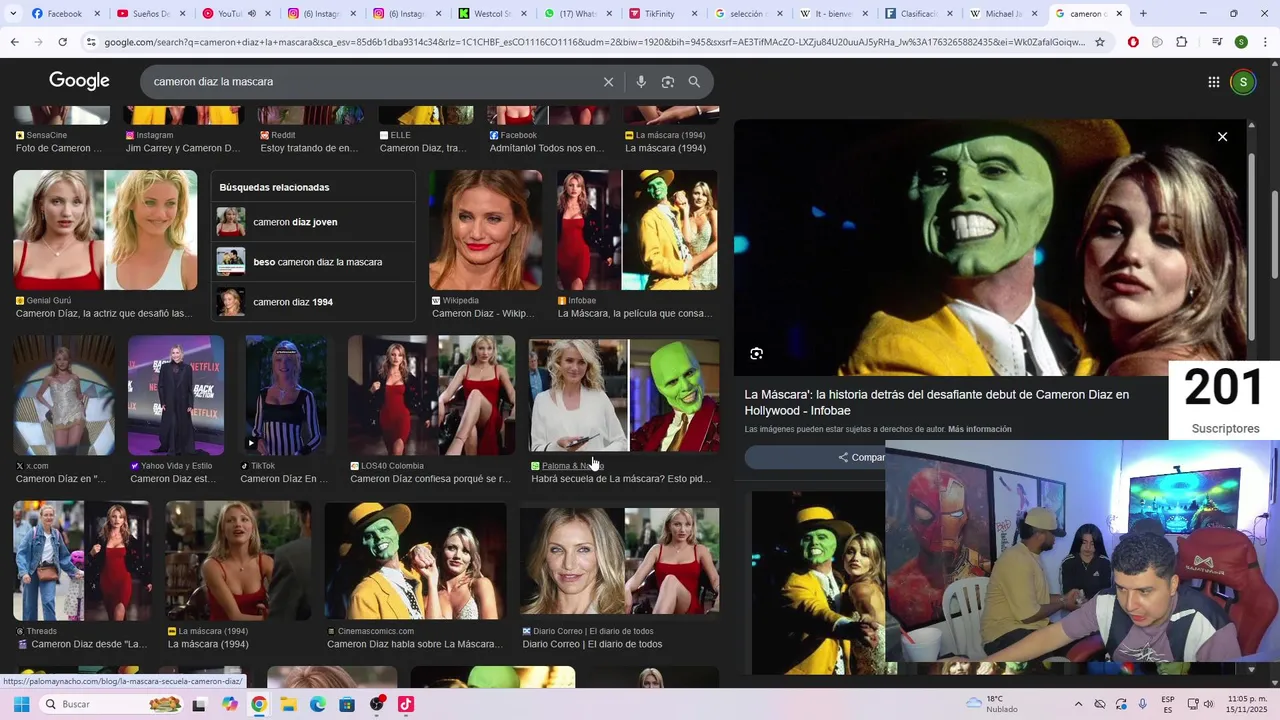This screenshot has width=1280, height=720.
Task: Open Google Lens image search icon
Action: click(668, 82)
